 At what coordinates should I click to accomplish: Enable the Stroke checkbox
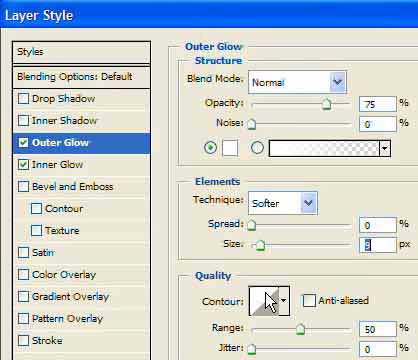click(x=23, y=340)
